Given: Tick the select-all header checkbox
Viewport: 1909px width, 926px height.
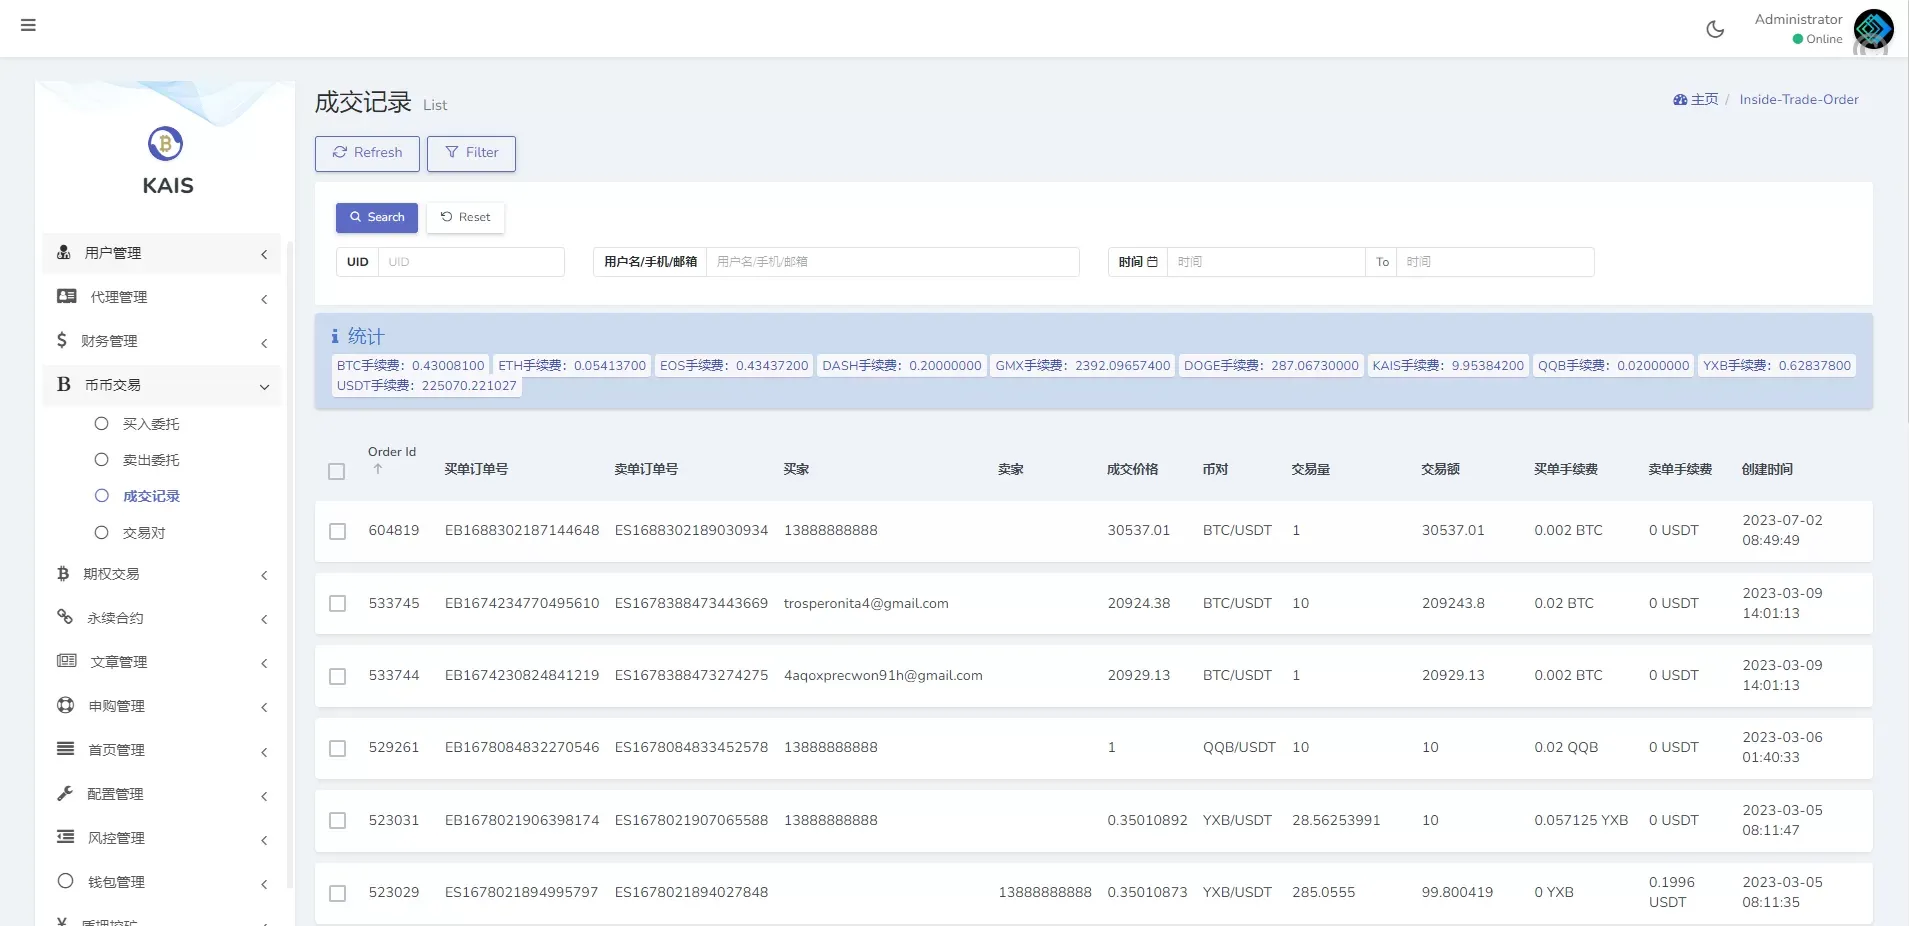Looking at the screenshot, I should [337, 471].
